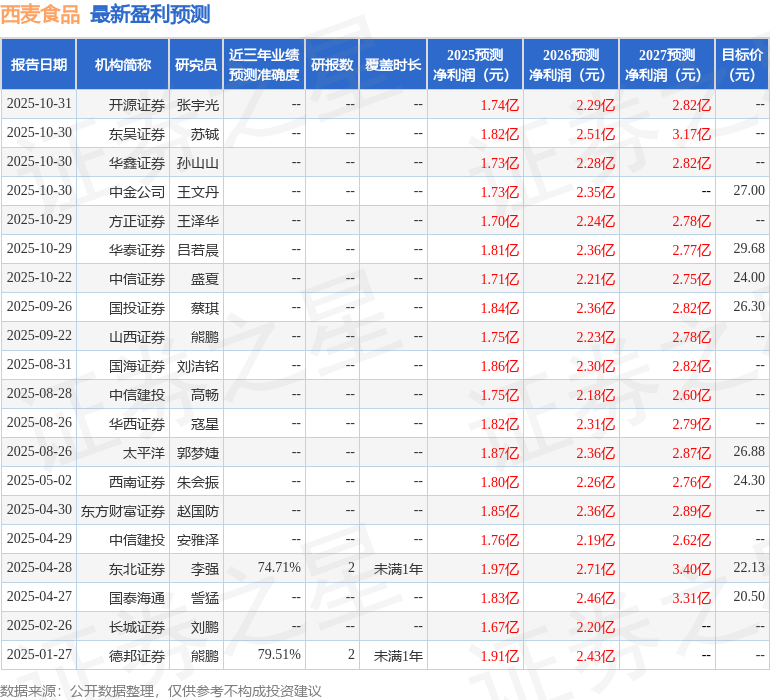
Task: Open the 开源证券 institution entry
Action: [x=137, y=104]
